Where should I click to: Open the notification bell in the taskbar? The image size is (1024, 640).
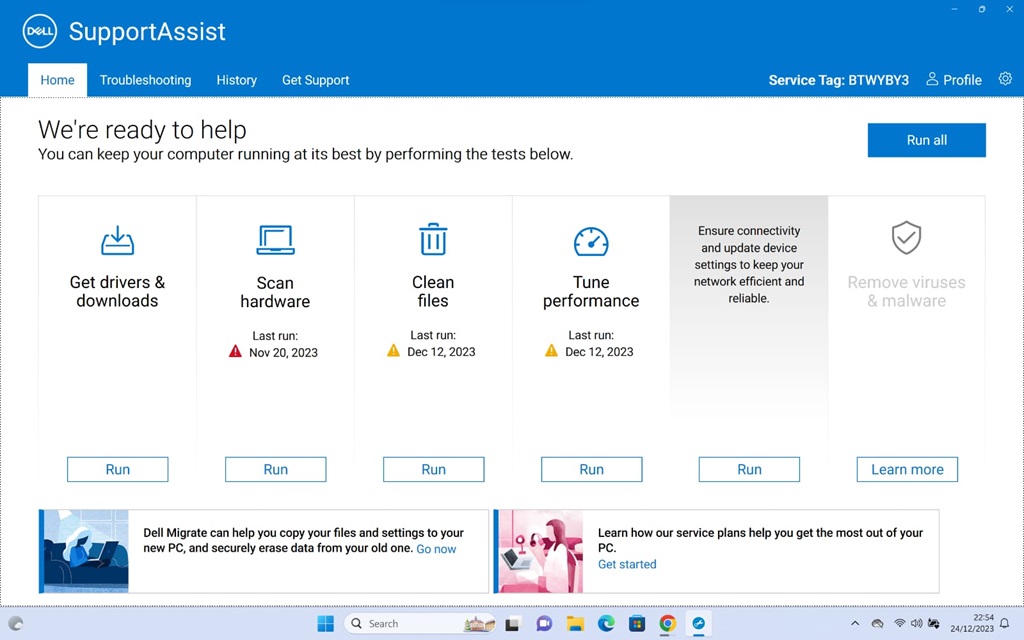coord(1004,623)
